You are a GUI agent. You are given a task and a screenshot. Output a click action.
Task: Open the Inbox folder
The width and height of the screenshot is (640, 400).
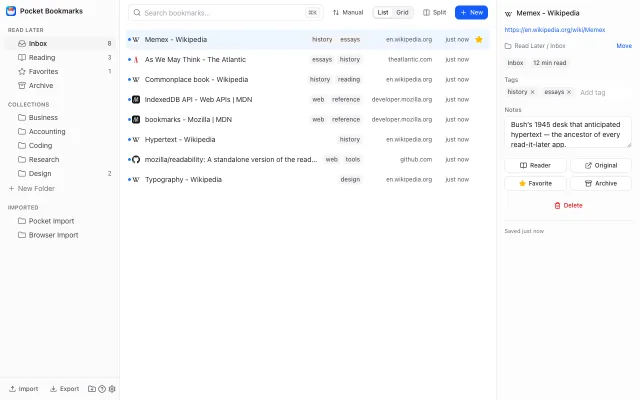(60, 43)
